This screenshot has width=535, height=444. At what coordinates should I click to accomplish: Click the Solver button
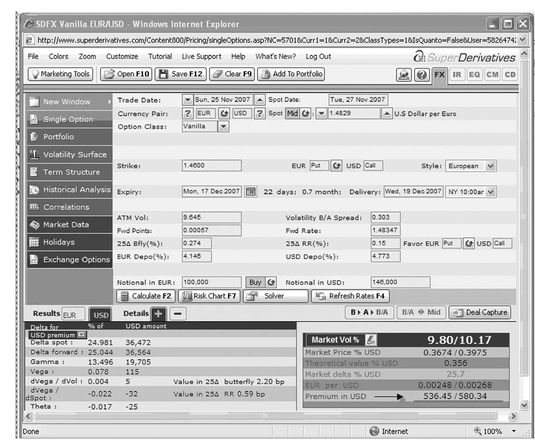276,296
